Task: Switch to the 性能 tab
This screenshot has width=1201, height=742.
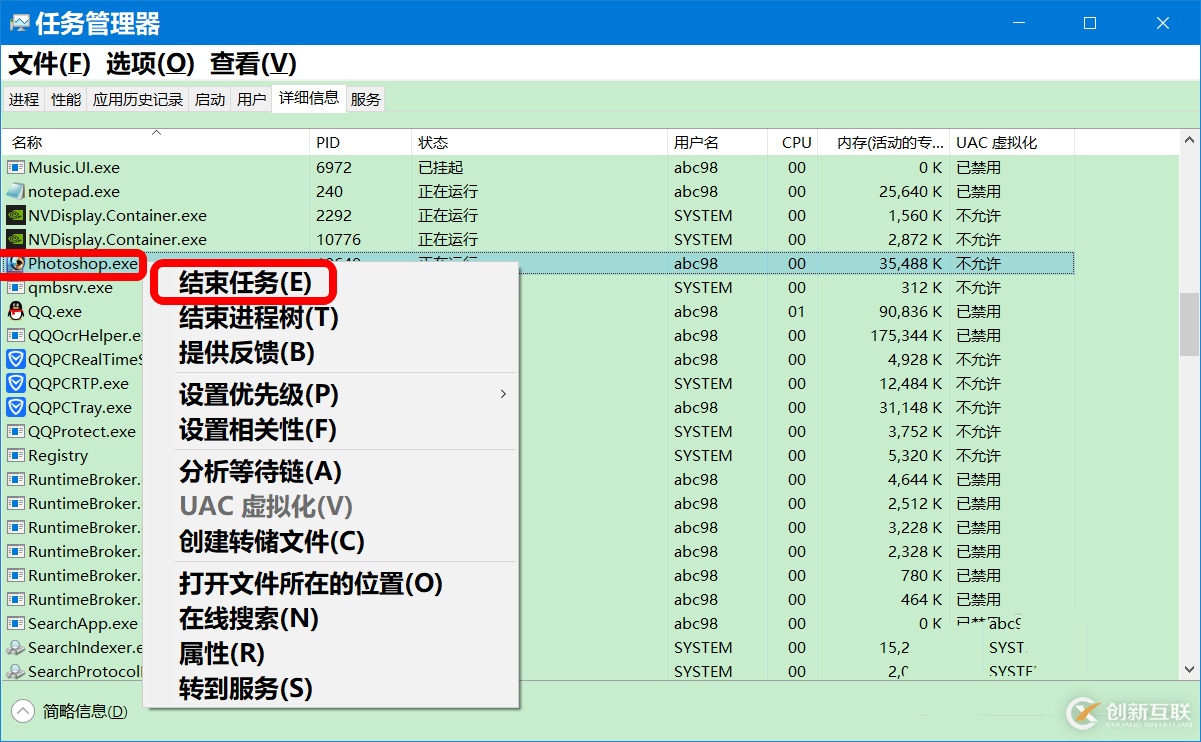Action: pyautogui.click(x=65, y=98)
